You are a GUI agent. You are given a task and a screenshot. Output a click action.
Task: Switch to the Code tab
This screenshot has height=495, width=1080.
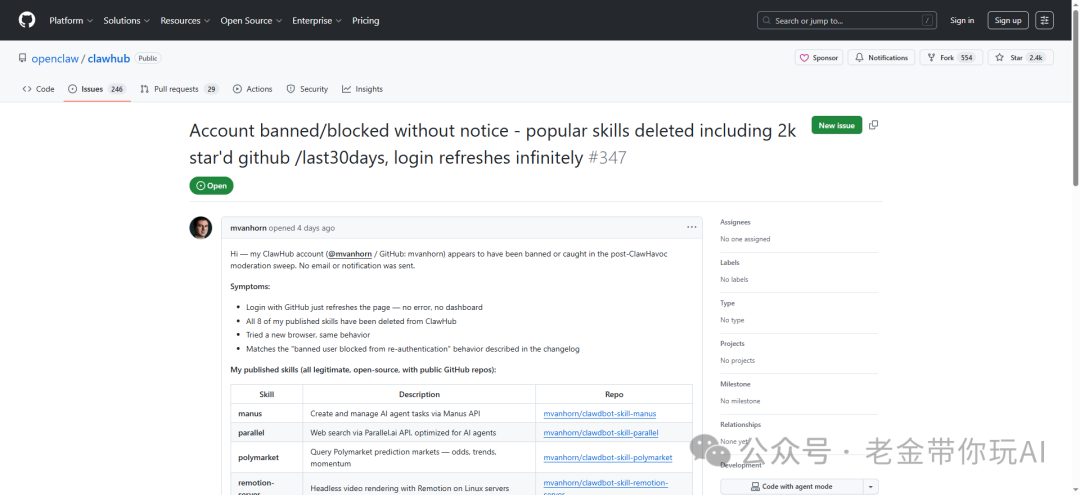click(39, 89)
